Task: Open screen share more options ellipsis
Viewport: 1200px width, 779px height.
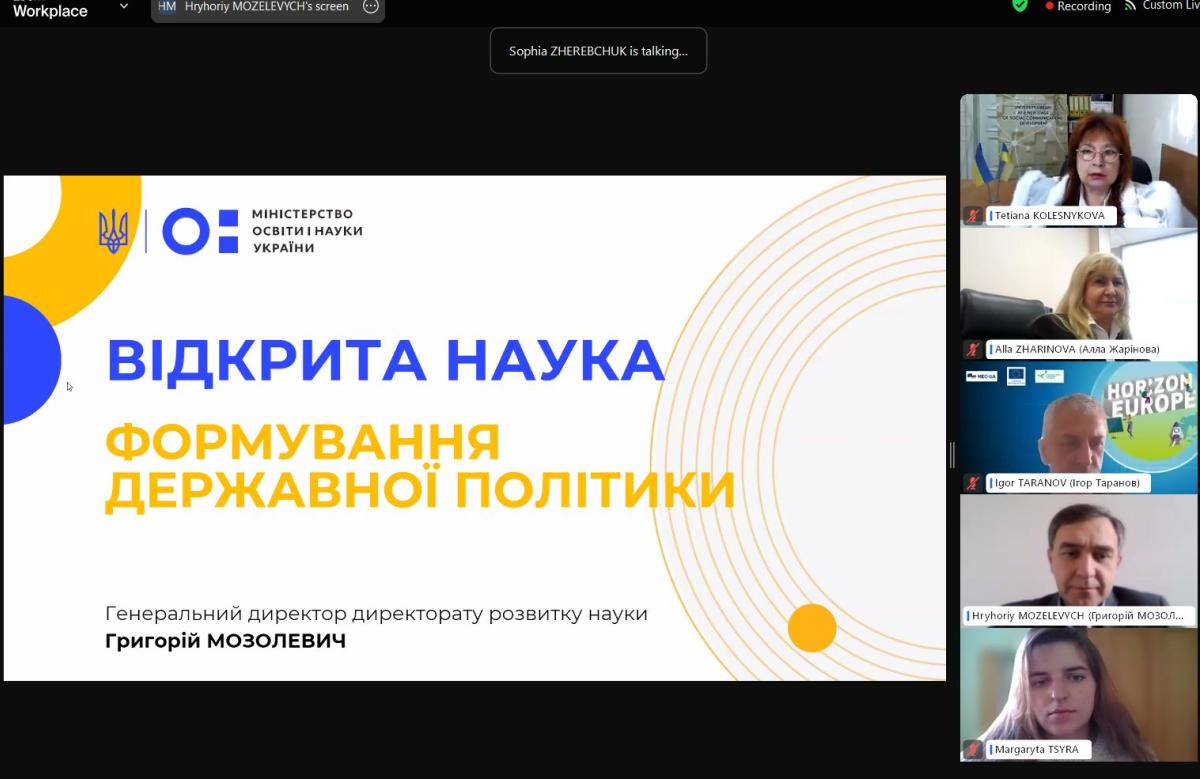Action: (x=371, y=6)
